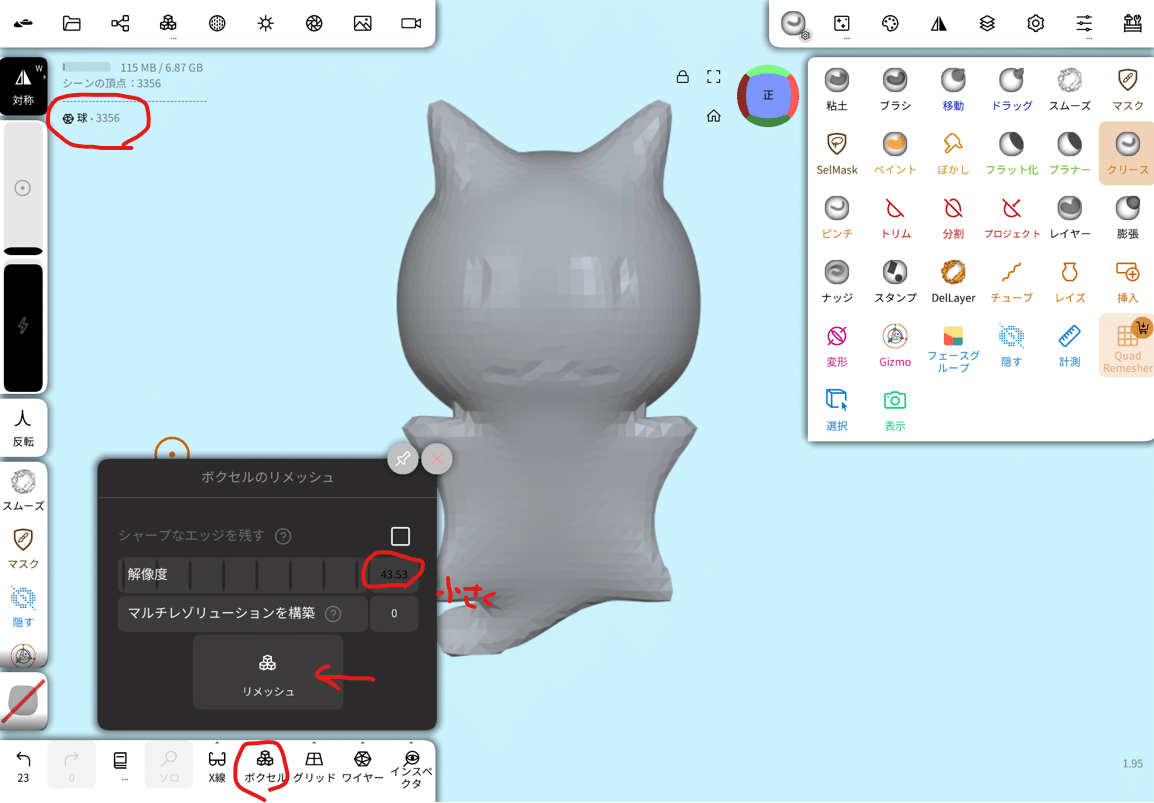Select the クリース (Crease) tool
Viewport: 1154px width, 803px height.
pyautogui.click(x=1128, y=154)
